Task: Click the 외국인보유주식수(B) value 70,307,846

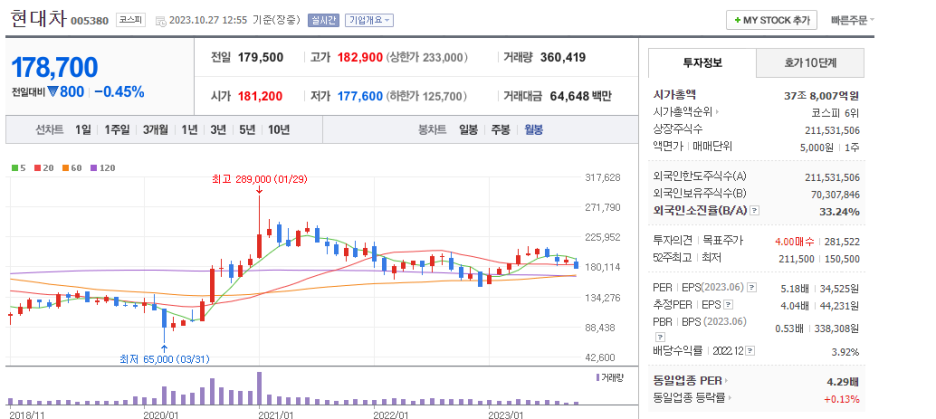Action: [835, 194]
